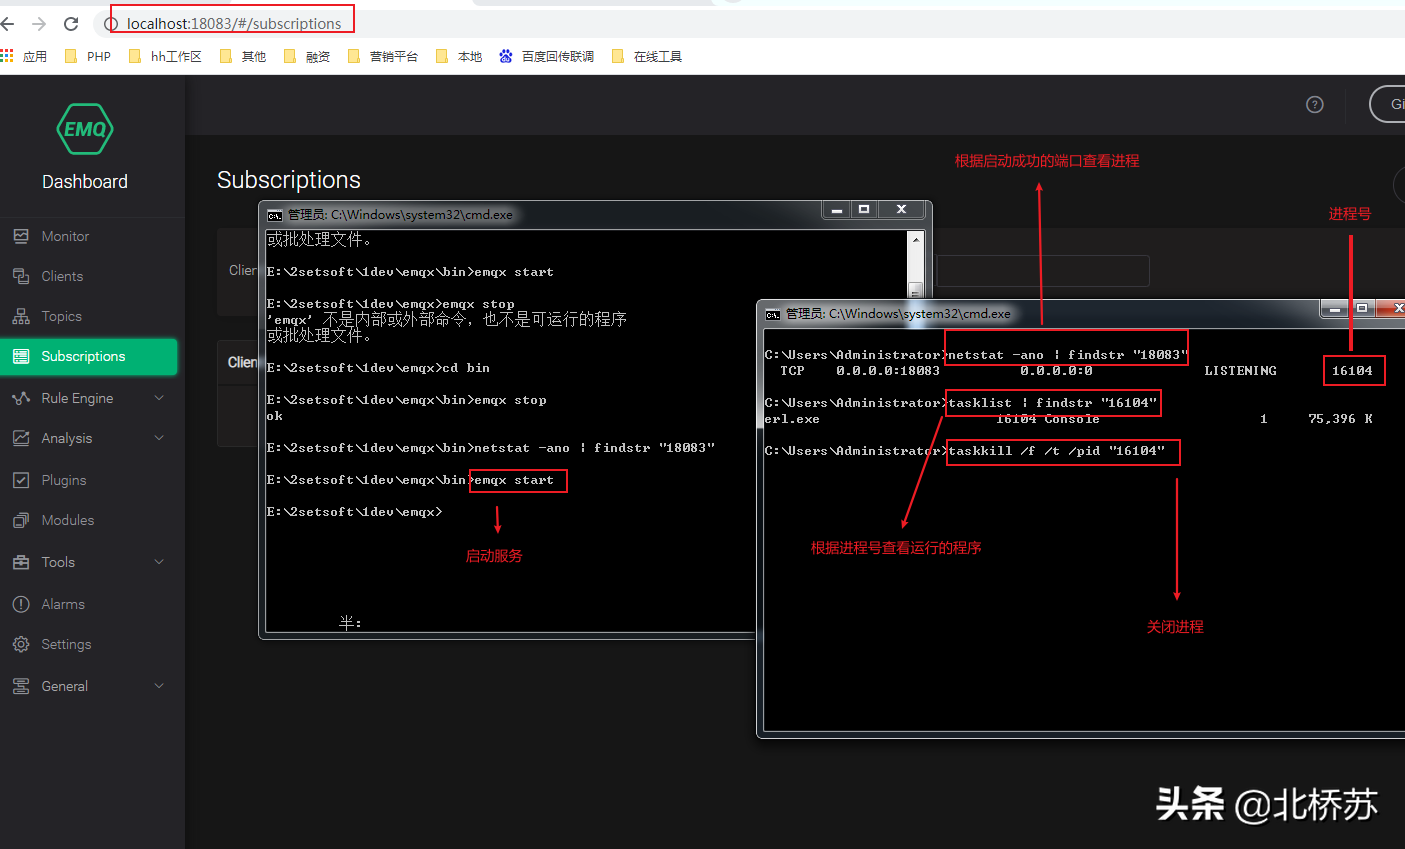The height and width of the screenshot is (849, 1405).
Task: Open Topics via its sidebar icon
Action: click(x=21, y=316)
